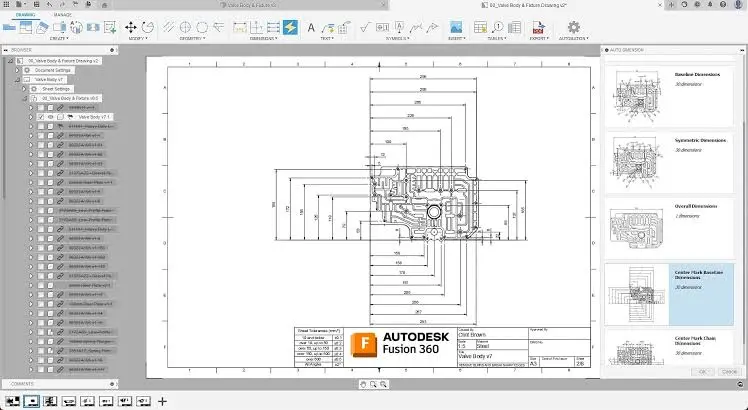Add a new sheet with the plus button

pyautogui.click(x=162, y=401)
